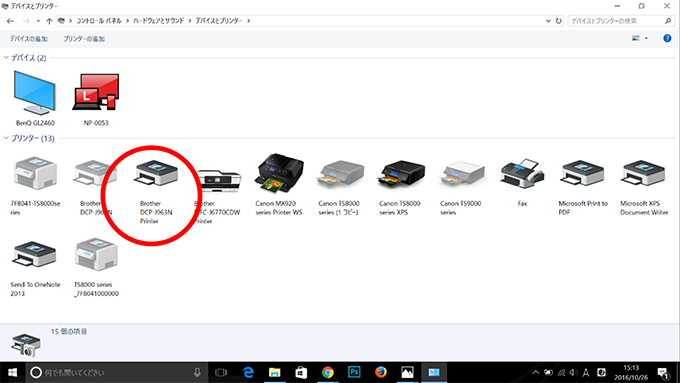Show hidden system tray icons

[x=536, y=373]
